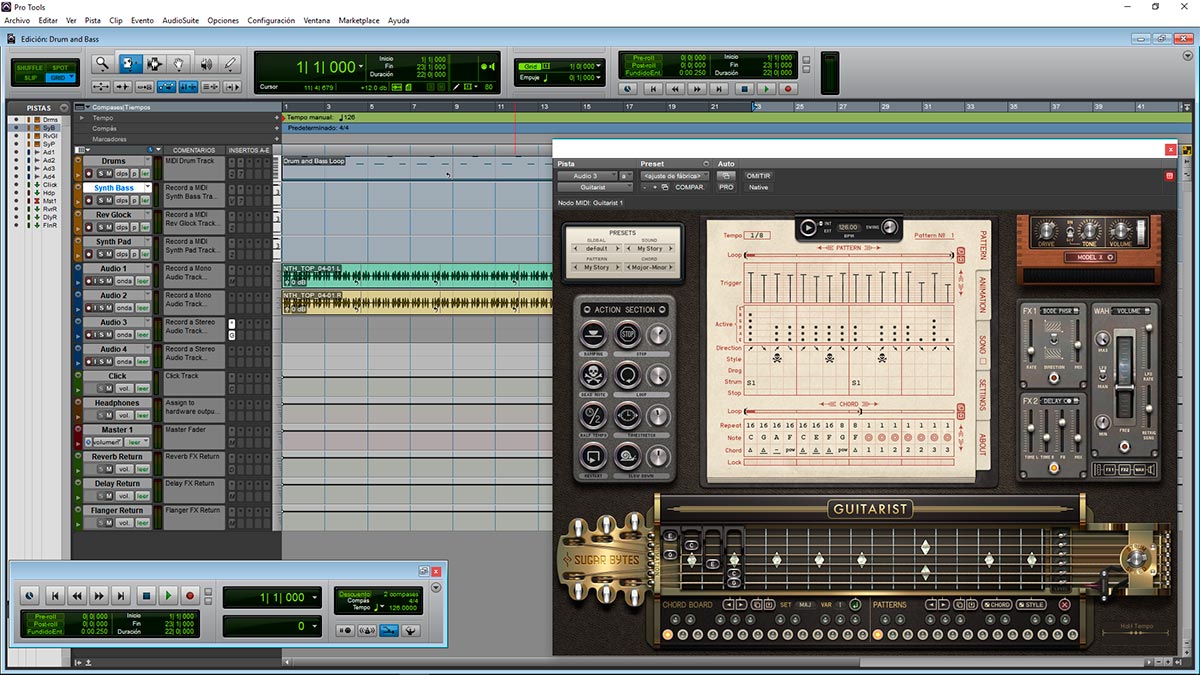This screenshot has height=675, width=1200.
Task: Click the Loop action button in Guitarist
Action: click(x=629, y=375)
